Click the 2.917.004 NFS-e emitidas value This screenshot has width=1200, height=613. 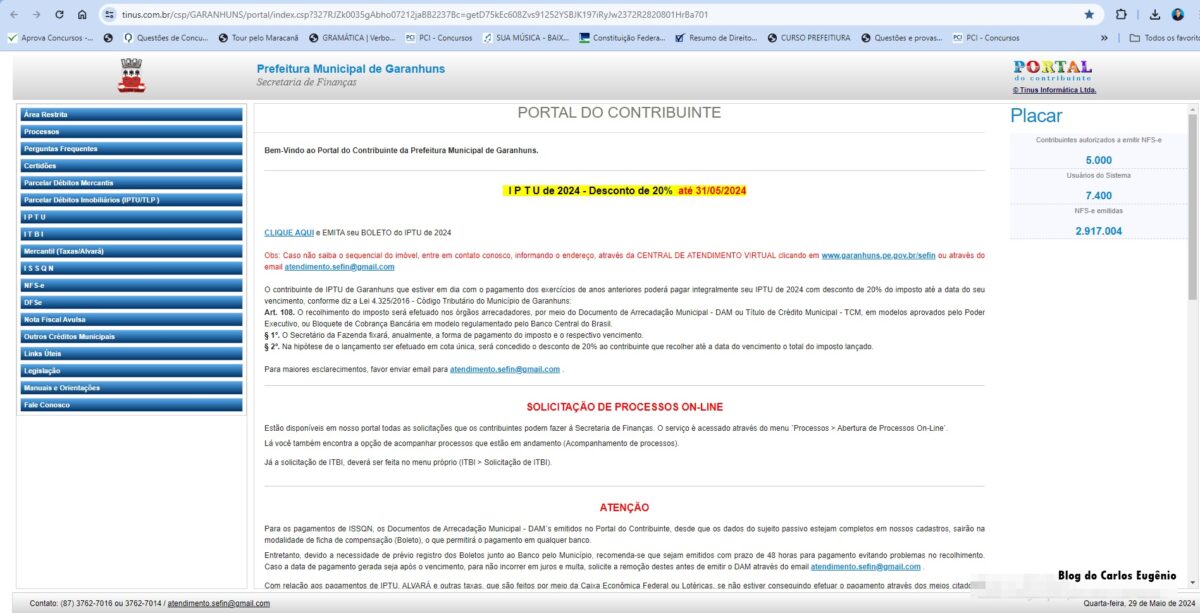coord(1098,231)
